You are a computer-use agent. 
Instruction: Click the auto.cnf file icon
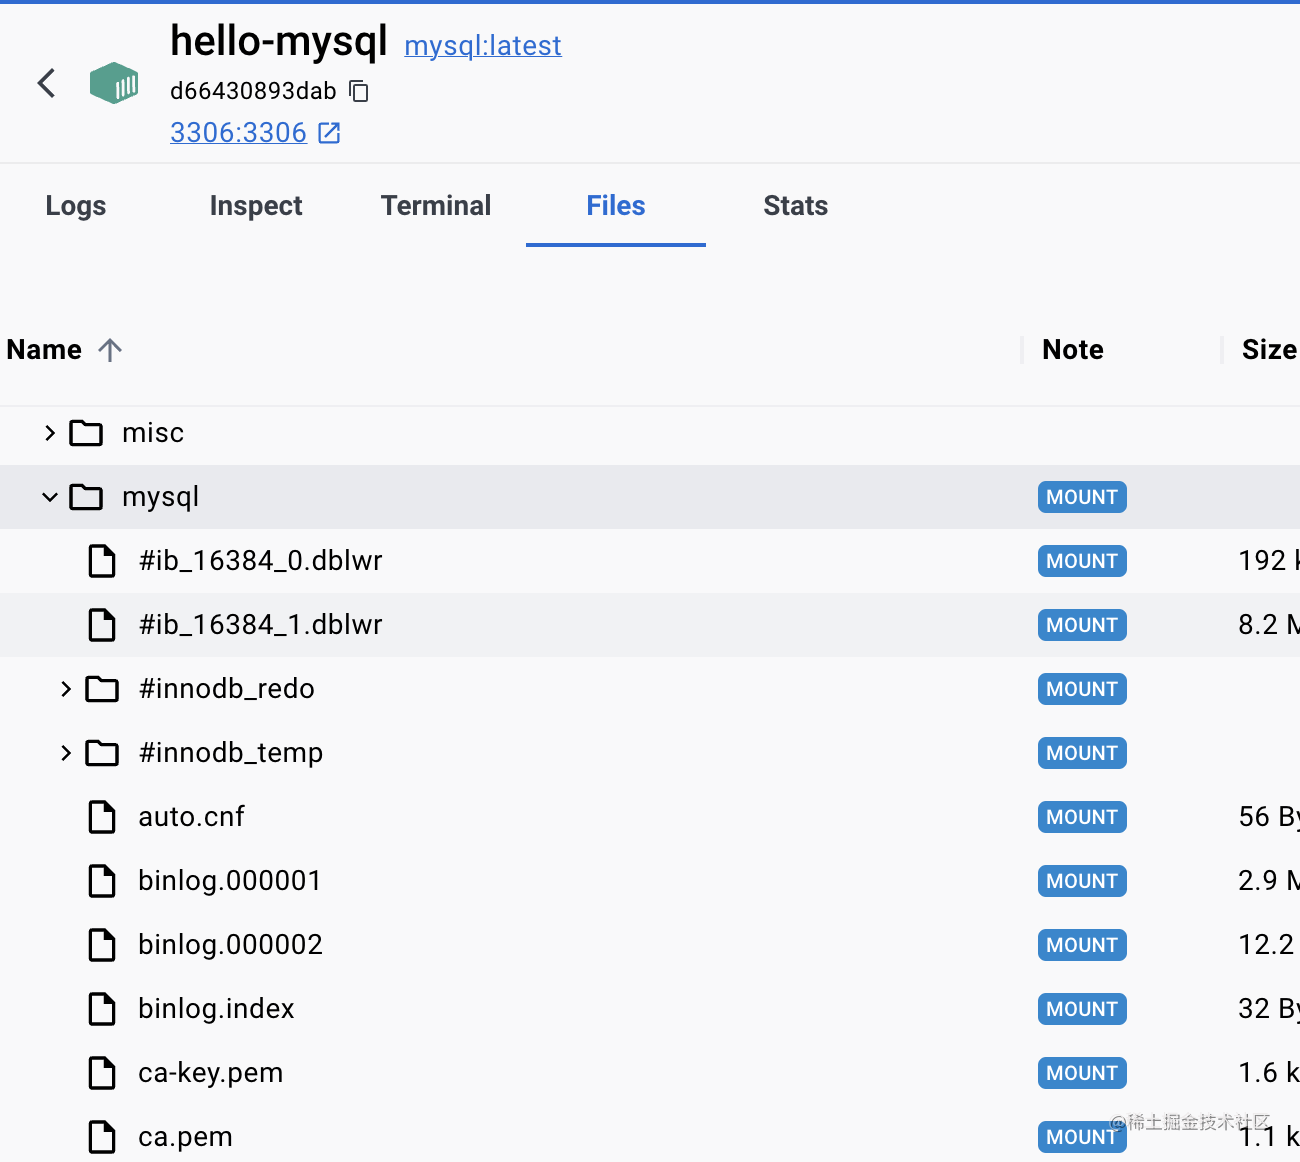tap(102, 817)
